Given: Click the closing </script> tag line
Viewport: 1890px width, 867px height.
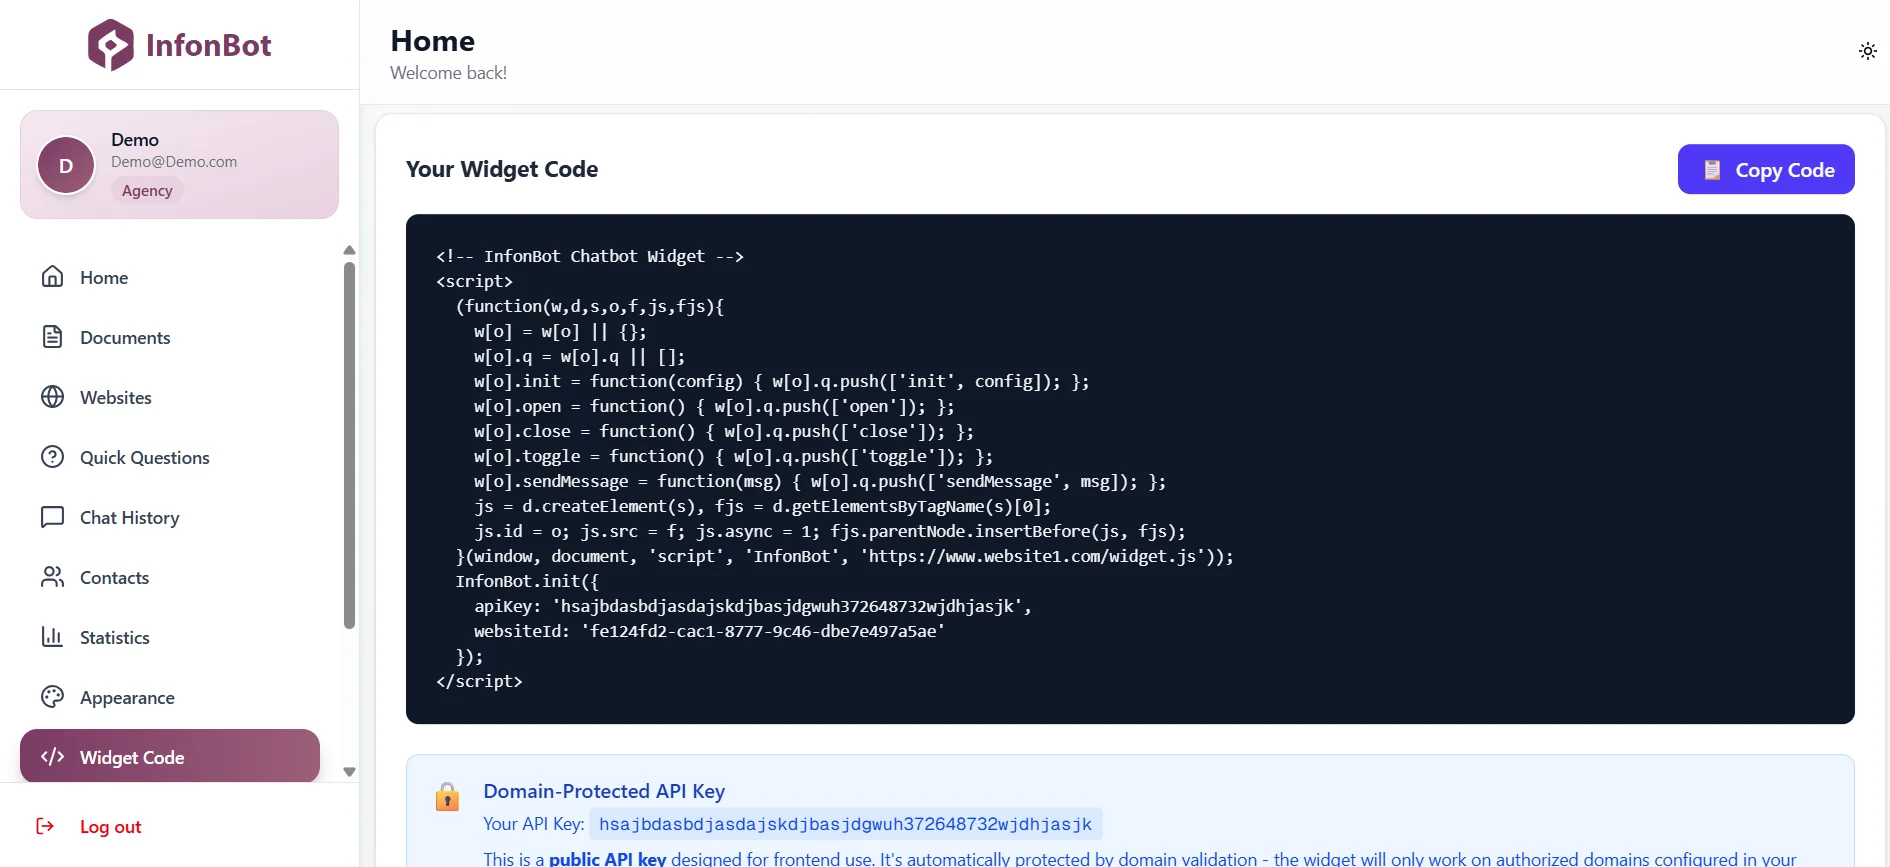Looking at the screenshot, I should (479, 681).
